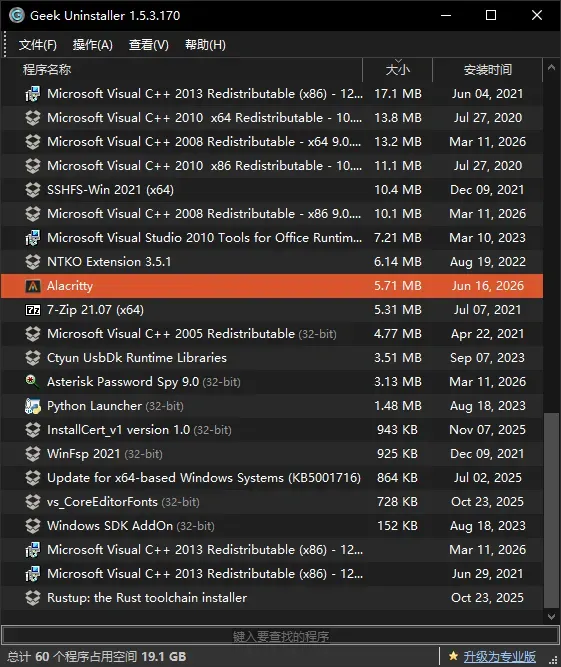Click icon of Visual Studio 2010 Tools for Office
The width and height of the screenshot is (561, 667).
(x=33, y=238)
